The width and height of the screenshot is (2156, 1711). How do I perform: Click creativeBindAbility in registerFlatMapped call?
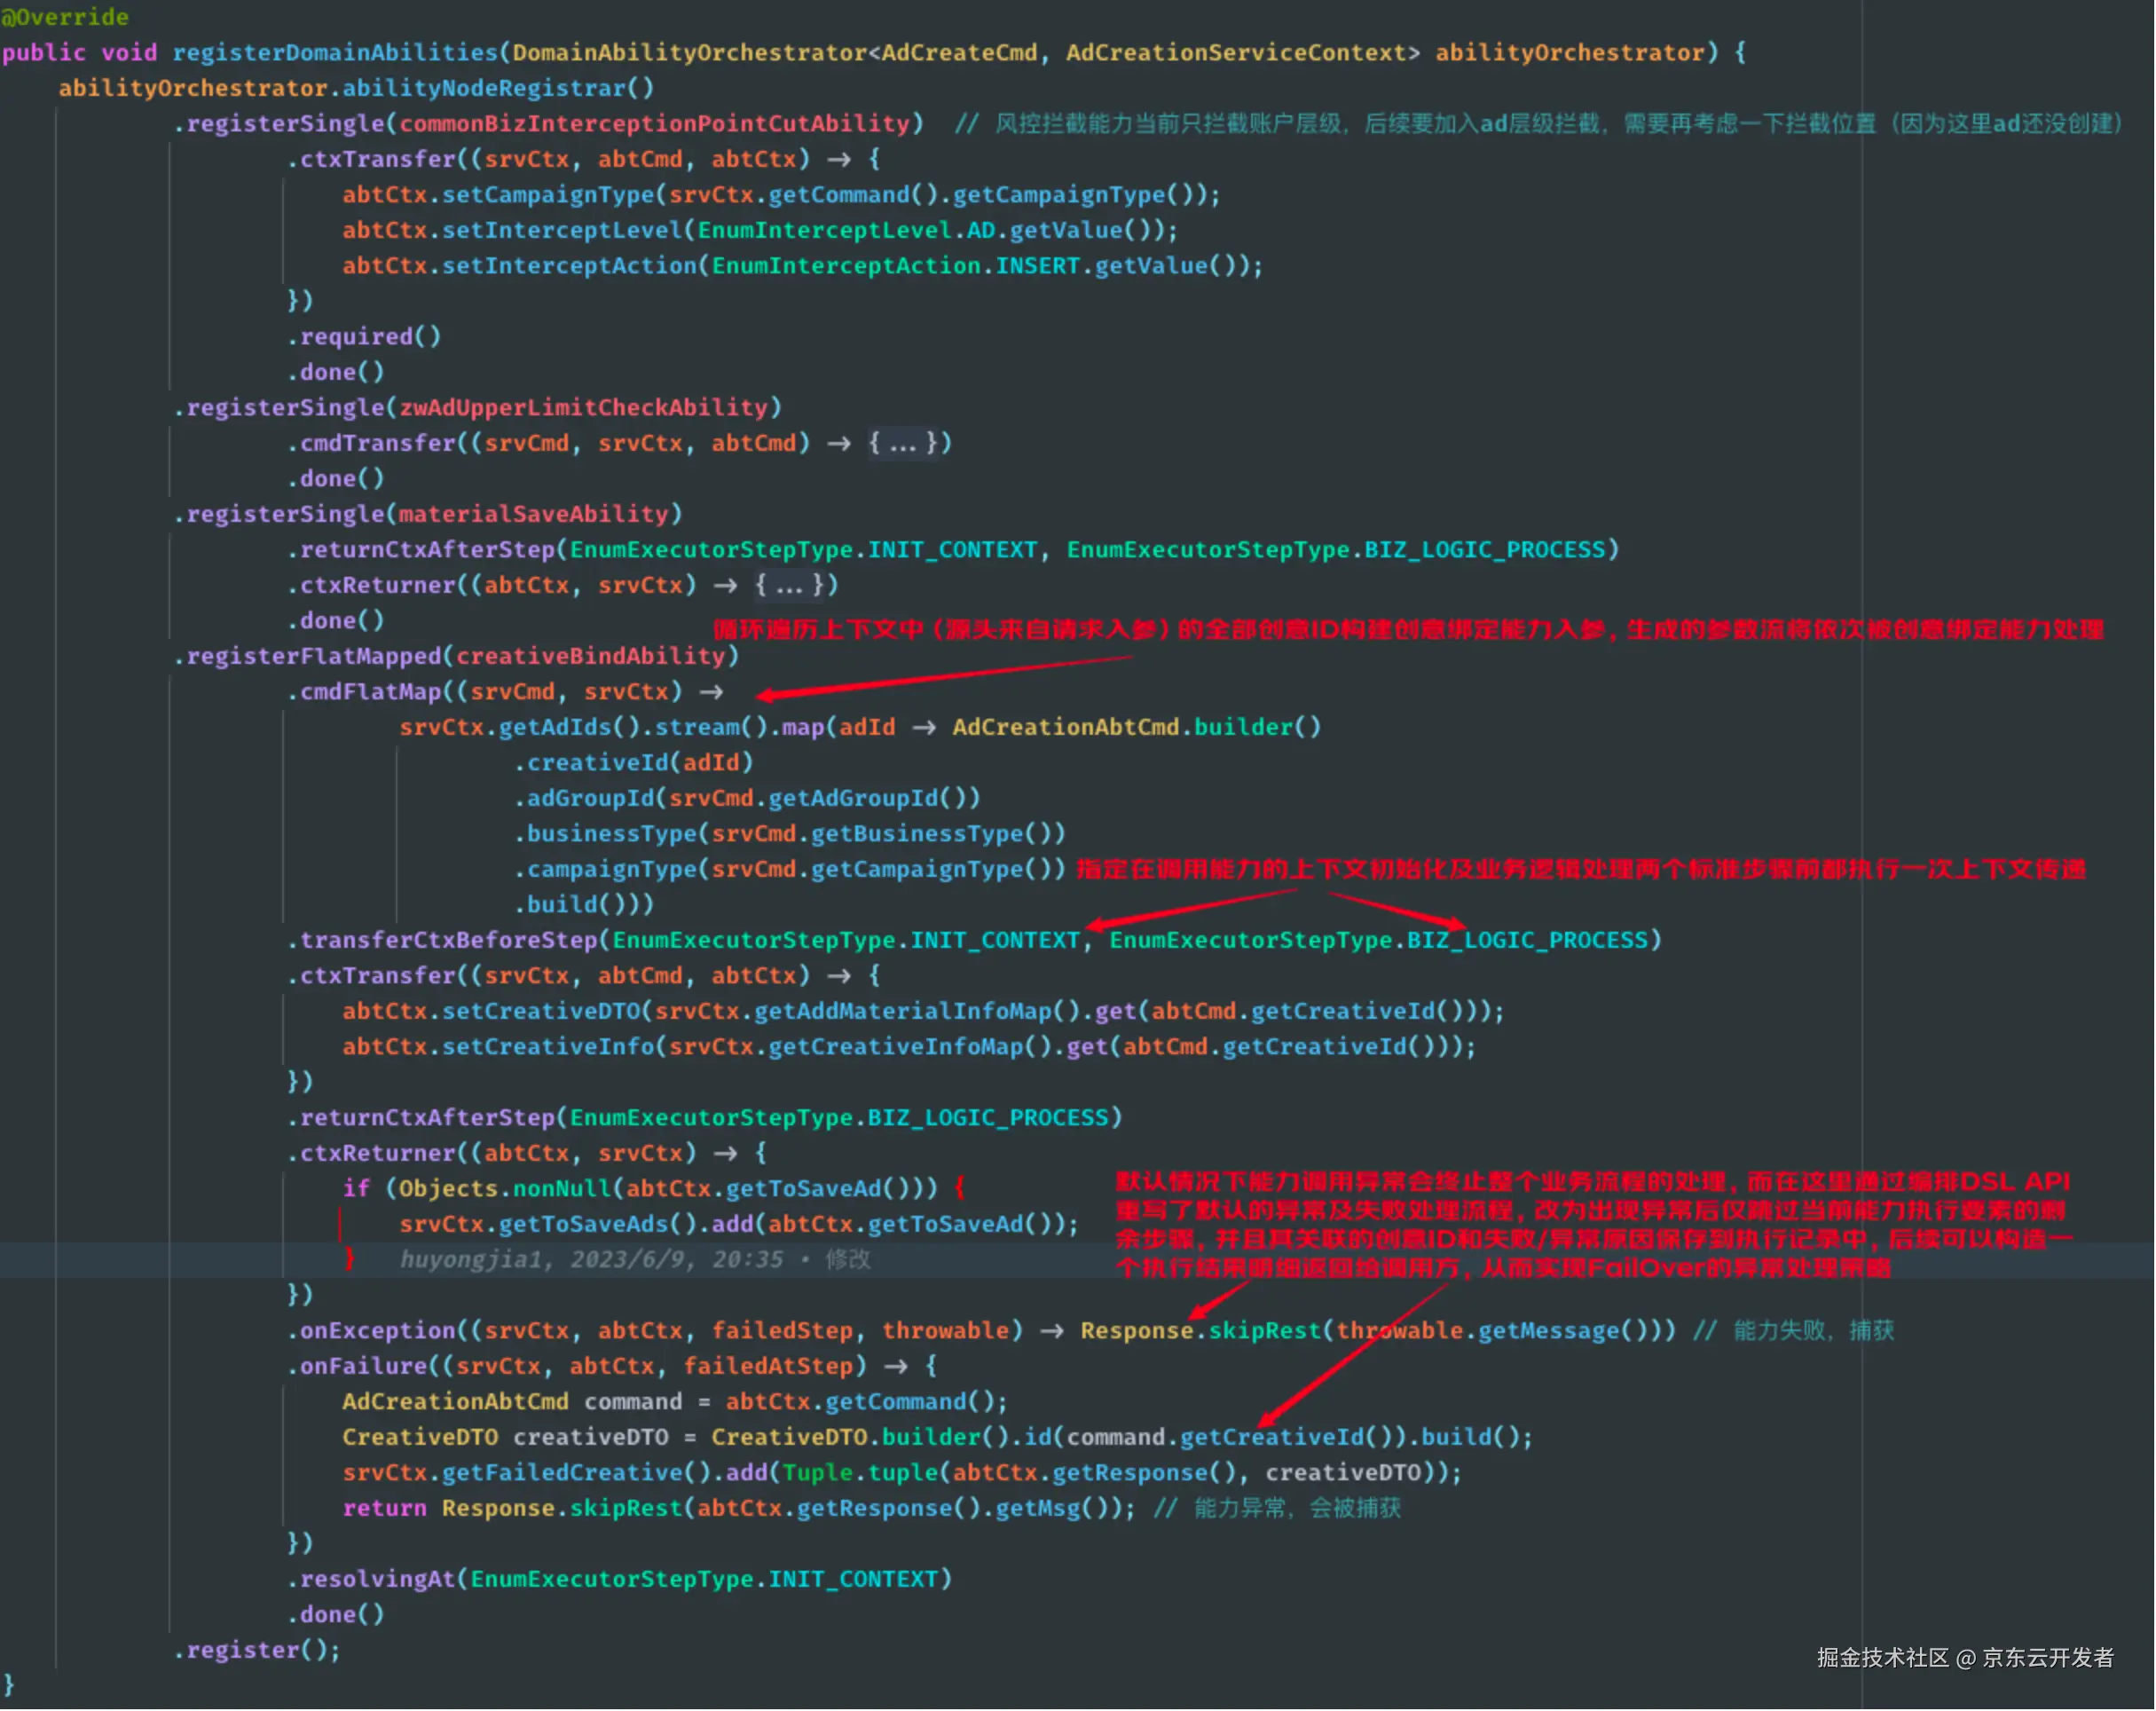[x=591, y=656]
